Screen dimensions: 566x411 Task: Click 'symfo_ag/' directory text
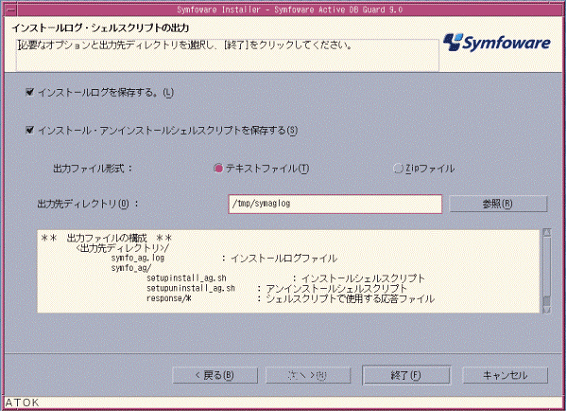131,268
